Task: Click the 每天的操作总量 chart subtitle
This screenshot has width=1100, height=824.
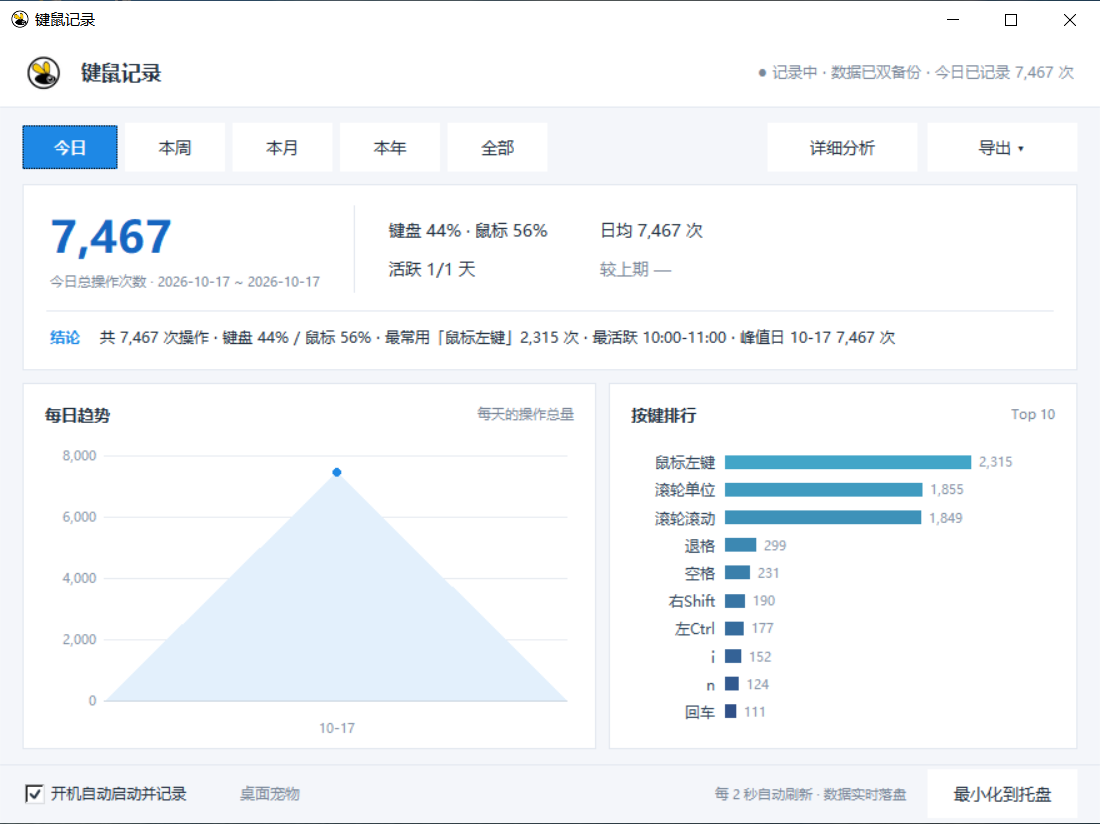Action: pyautogui.click(x=525, y=414)
